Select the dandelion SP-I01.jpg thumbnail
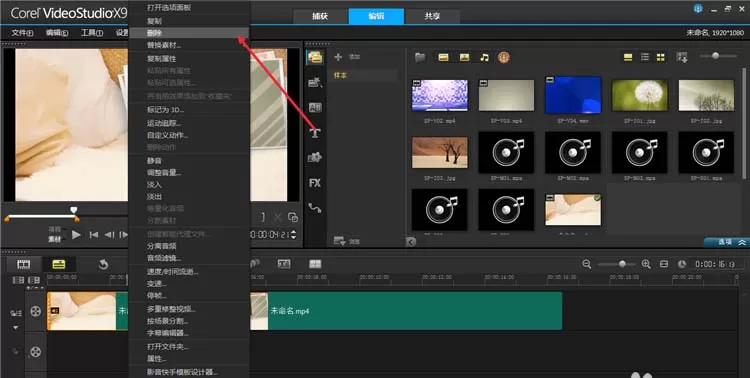The width and height of the screenshot is (750, 378). point(640,95)
